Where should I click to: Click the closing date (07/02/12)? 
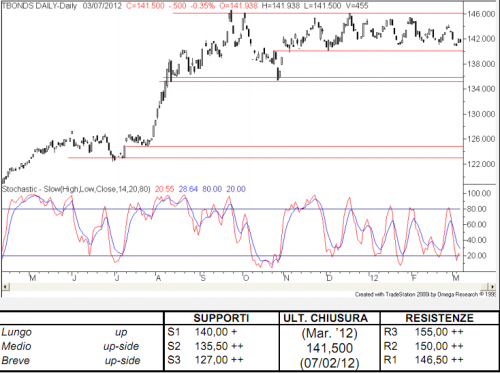[x=329, y=363]
